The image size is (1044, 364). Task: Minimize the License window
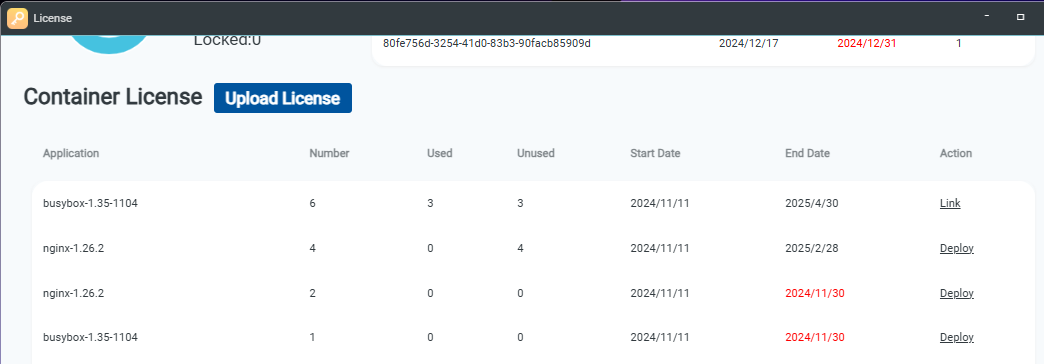tap(987, 17)
